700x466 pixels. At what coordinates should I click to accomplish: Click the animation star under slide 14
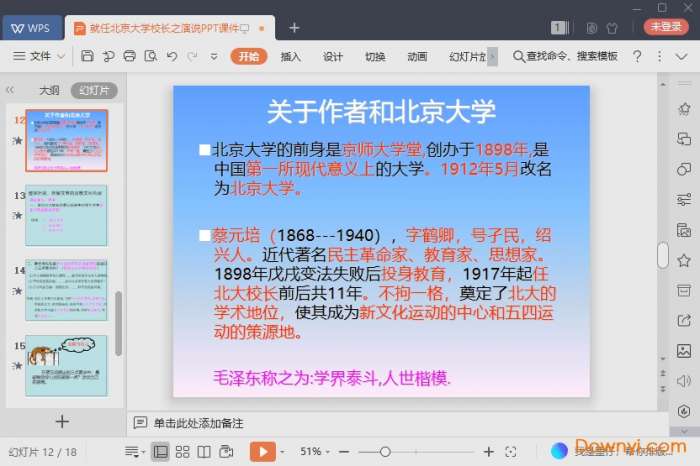(x=17, y=291)
